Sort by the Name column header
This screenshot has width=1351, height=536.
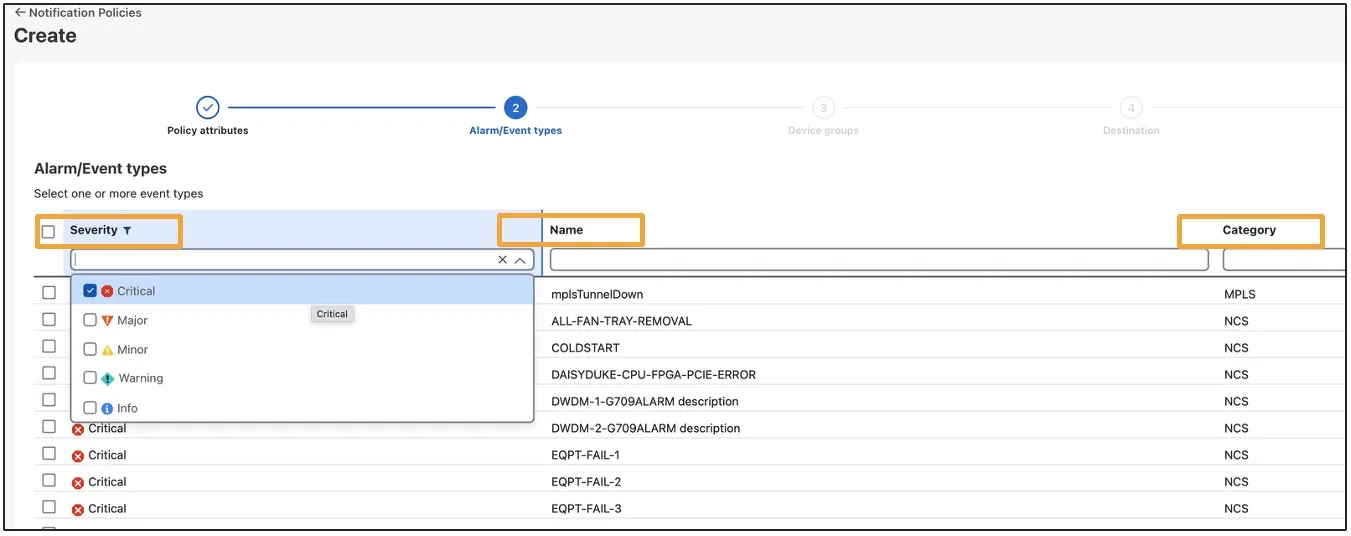pyautogui.click(x=566, y=230)
